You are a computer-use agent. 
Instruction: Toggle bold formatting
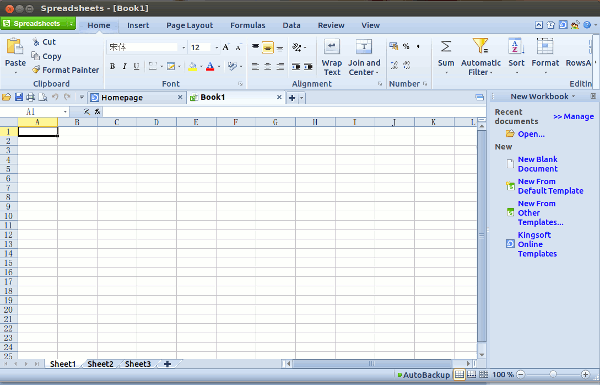point(112,66)
